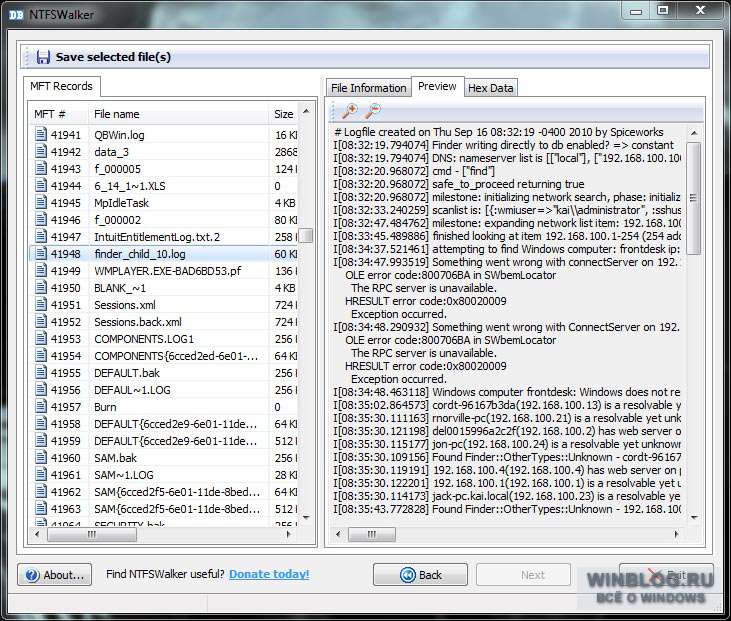
Task: Open the File Information tab
Action: click(368, 88)
